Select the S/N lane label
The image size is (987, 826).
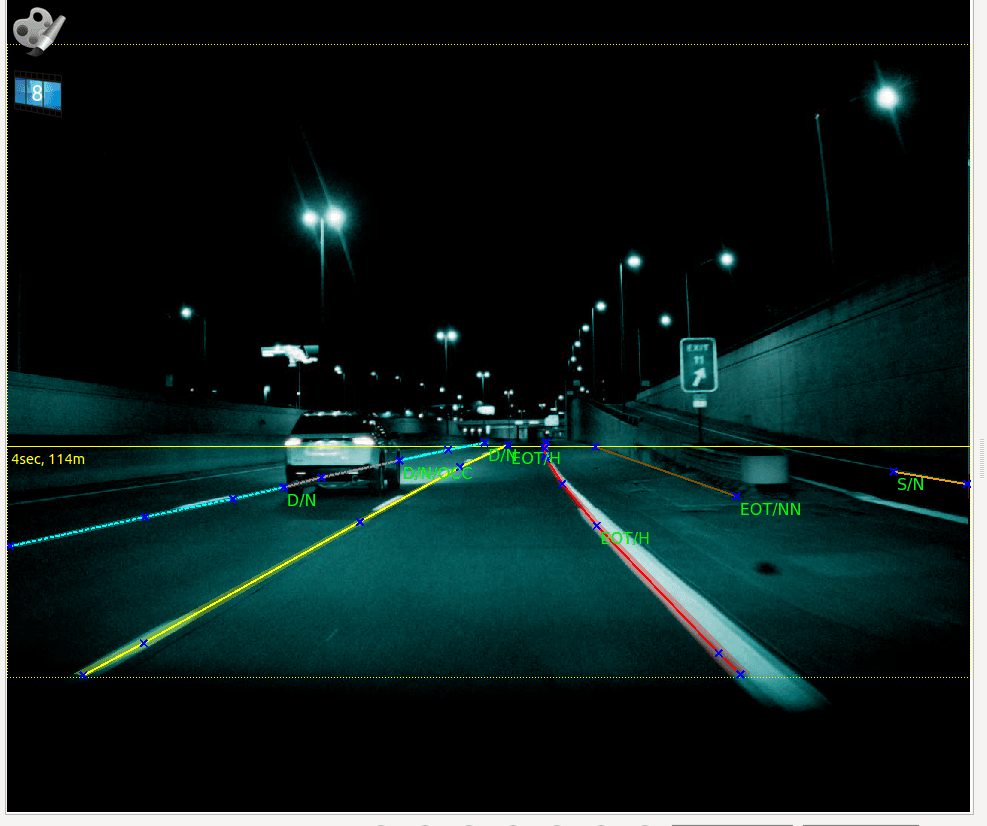point(910,484)
